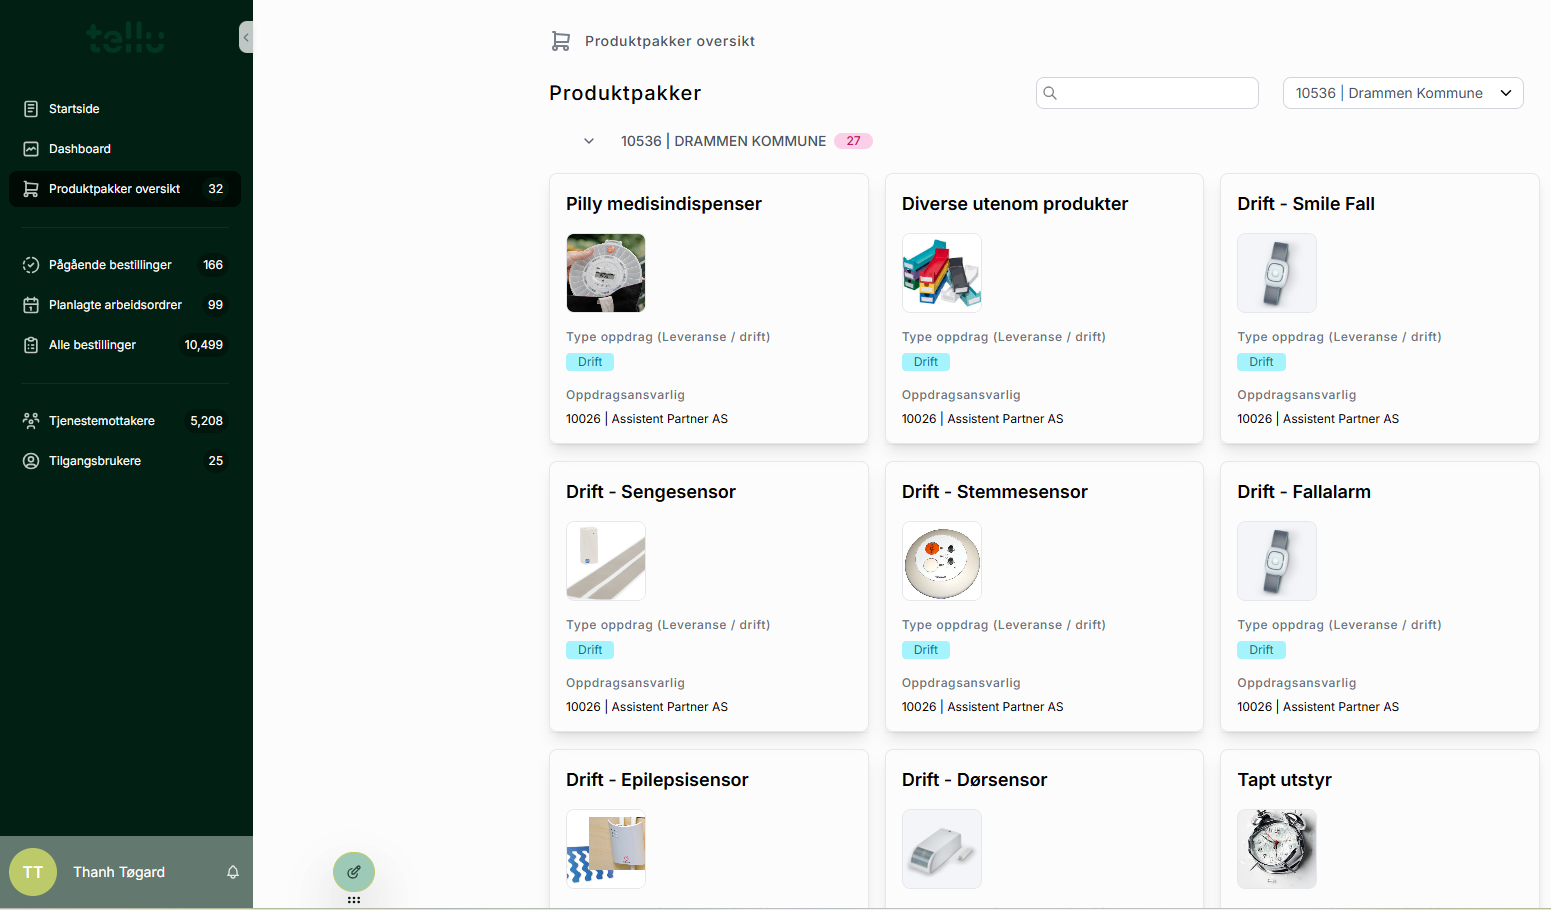This screenshot has height=910, width=1551.
Task: Click the Tjenestemottakere people icon
Action: [x=31, y=421]
